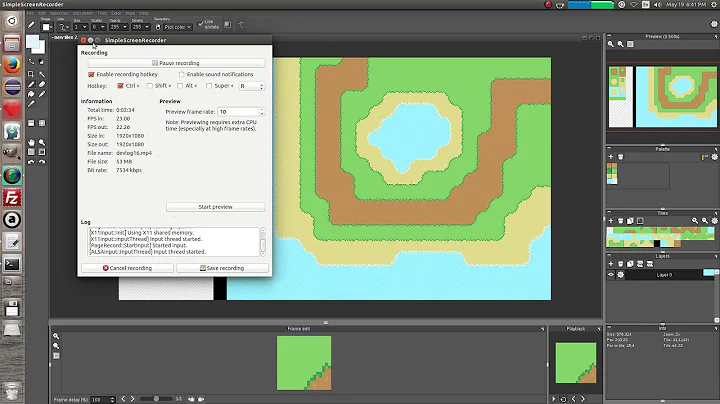Select the pencil tool in the left toolbox
The image size is (720, 404).
31,84
